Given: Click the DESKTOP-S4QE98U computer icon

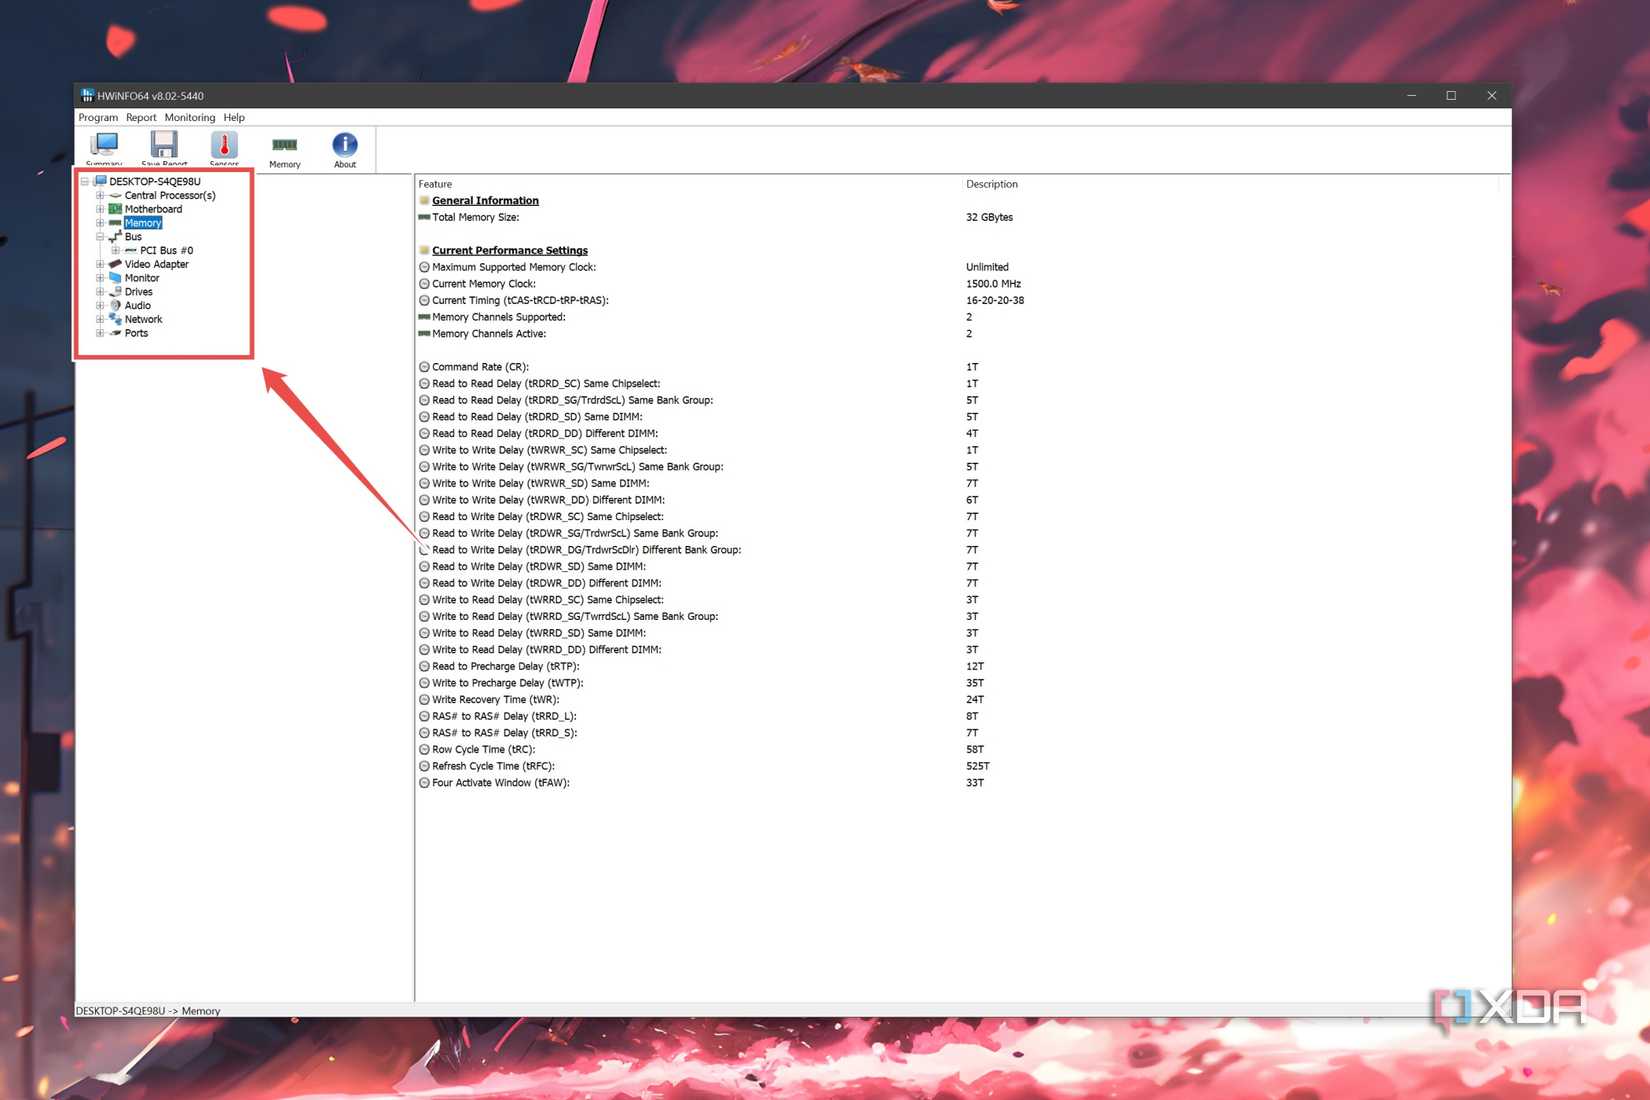Looking at the screenshot, I should coord(100,181).
